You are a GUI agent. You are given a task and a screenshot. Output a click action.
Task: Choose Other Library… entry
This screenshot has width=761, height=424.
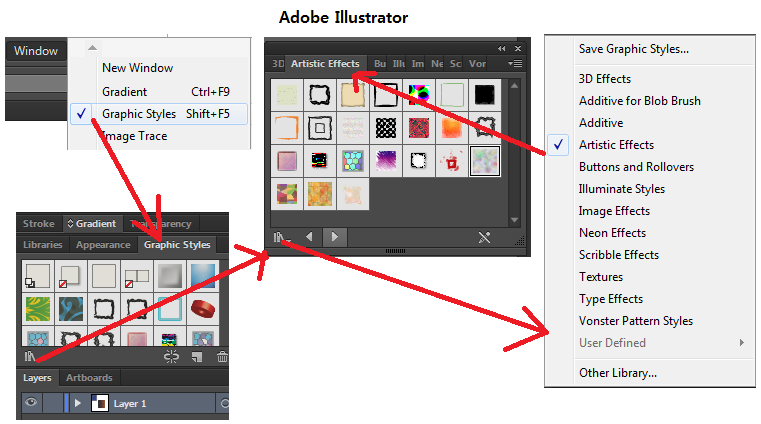(618, 373)
